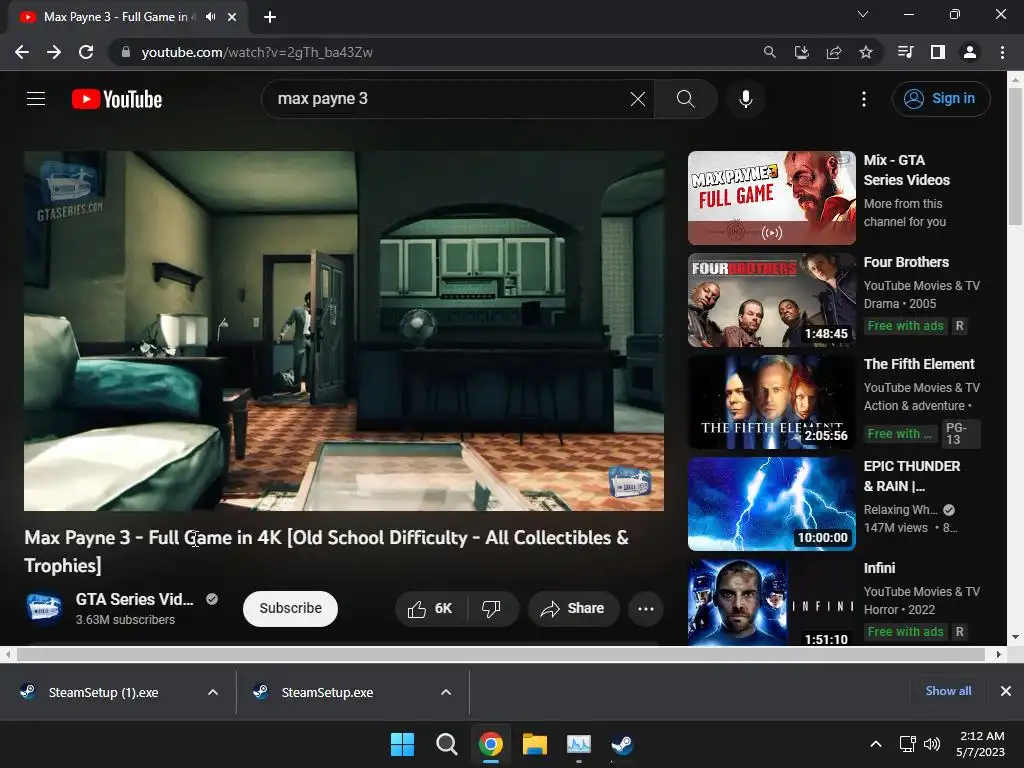Open a new browser tab
The height and width of the screenshot is (768, 1024).
click(x=270, y=17)
